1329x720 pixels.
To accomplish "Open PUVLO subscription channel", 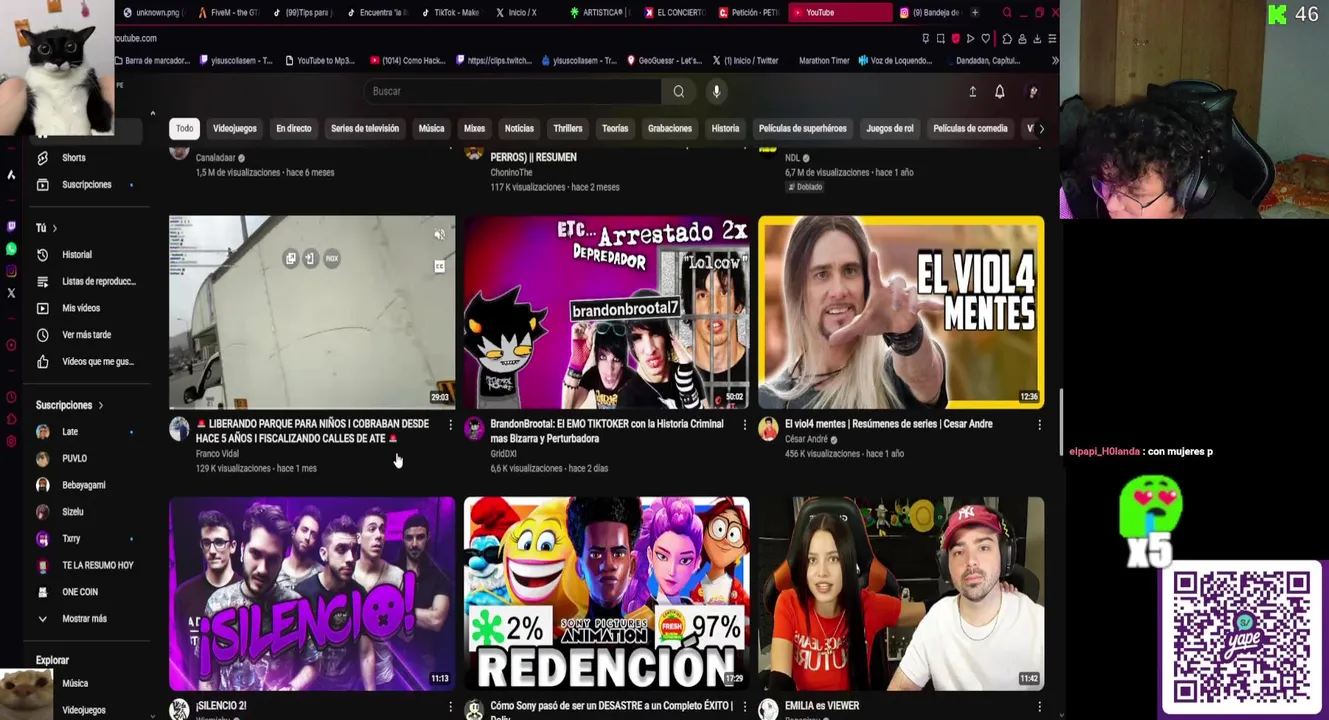I will 75,459.
